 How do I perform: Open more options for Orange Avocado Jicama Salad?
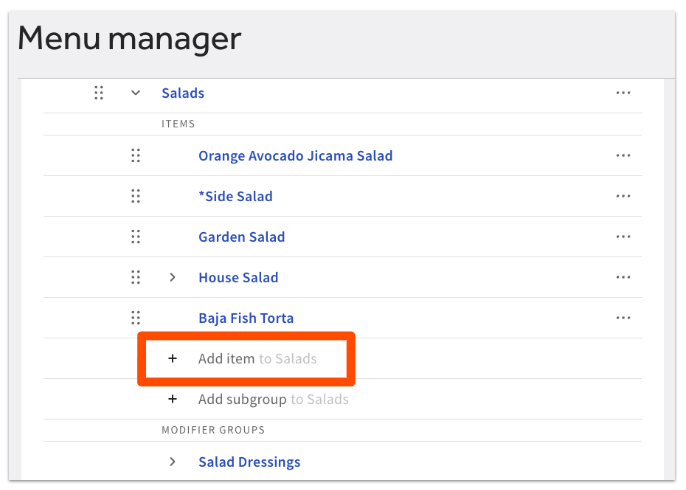pos(623,156)
